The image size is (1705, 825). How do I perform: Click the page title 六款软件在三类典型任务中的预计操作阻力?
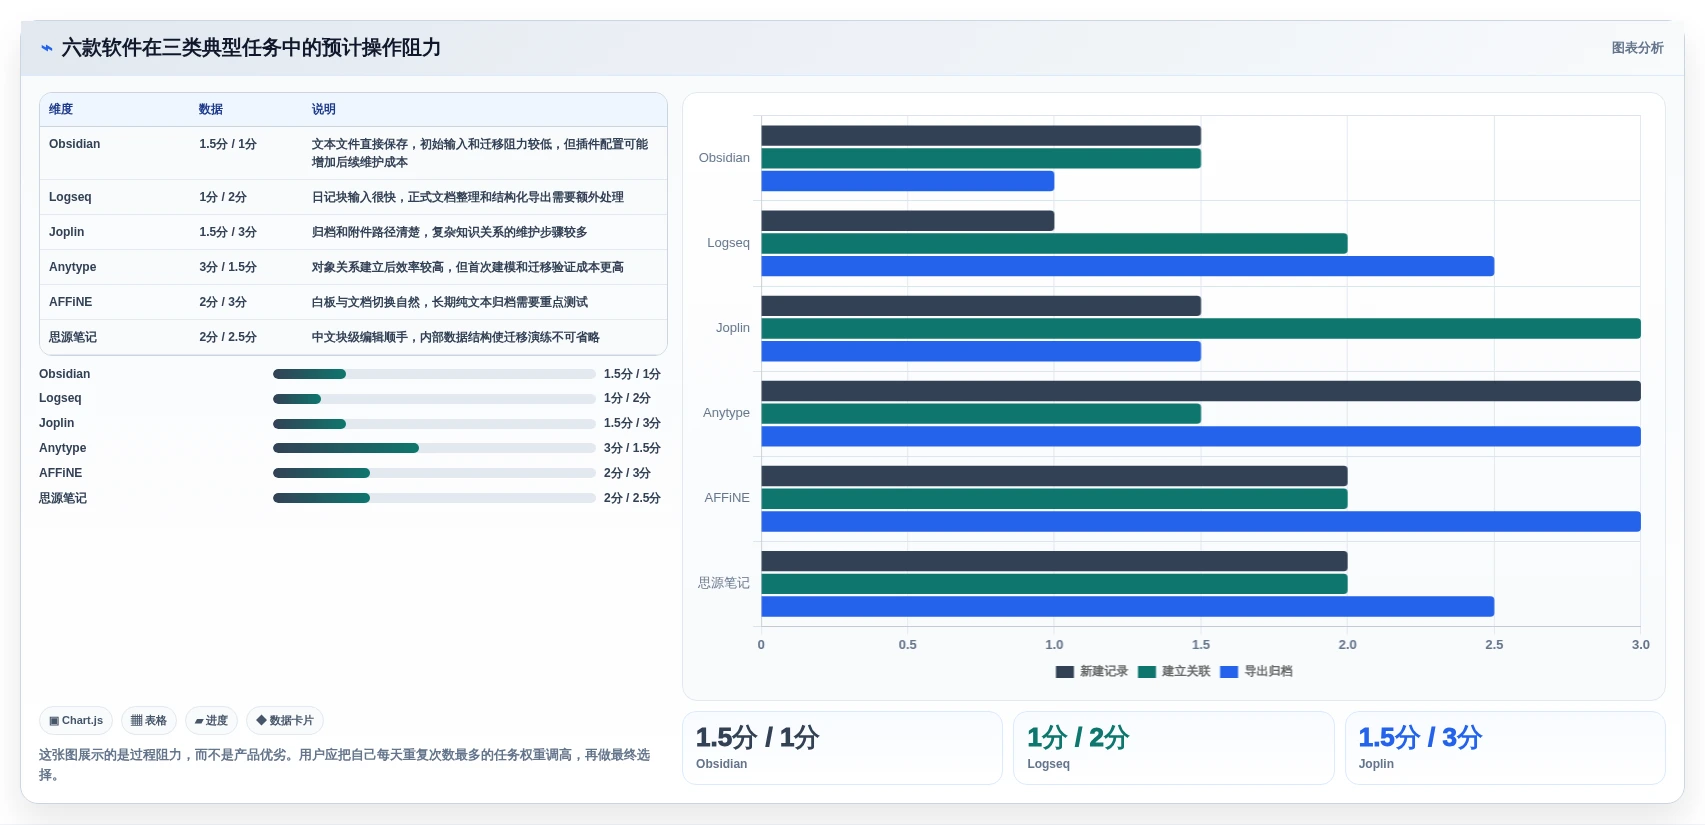click(251, 48)
